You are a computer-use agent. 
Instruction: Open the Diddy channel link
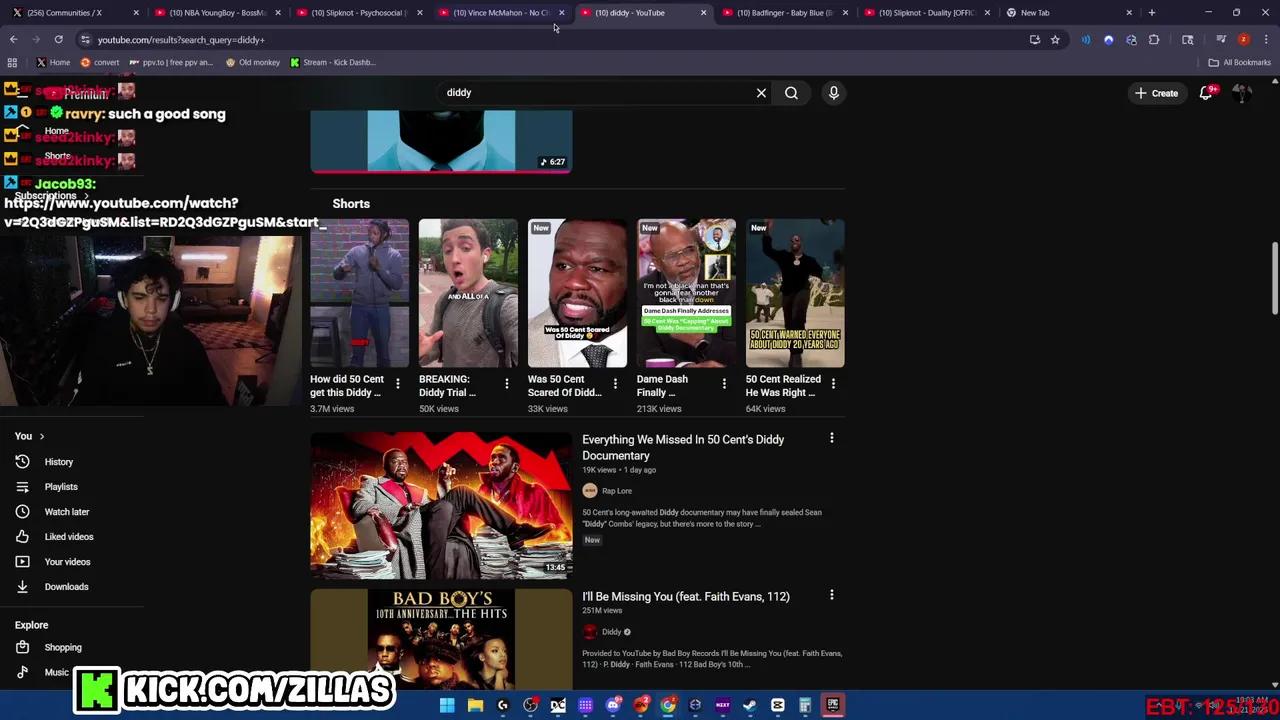pos(611,632)
